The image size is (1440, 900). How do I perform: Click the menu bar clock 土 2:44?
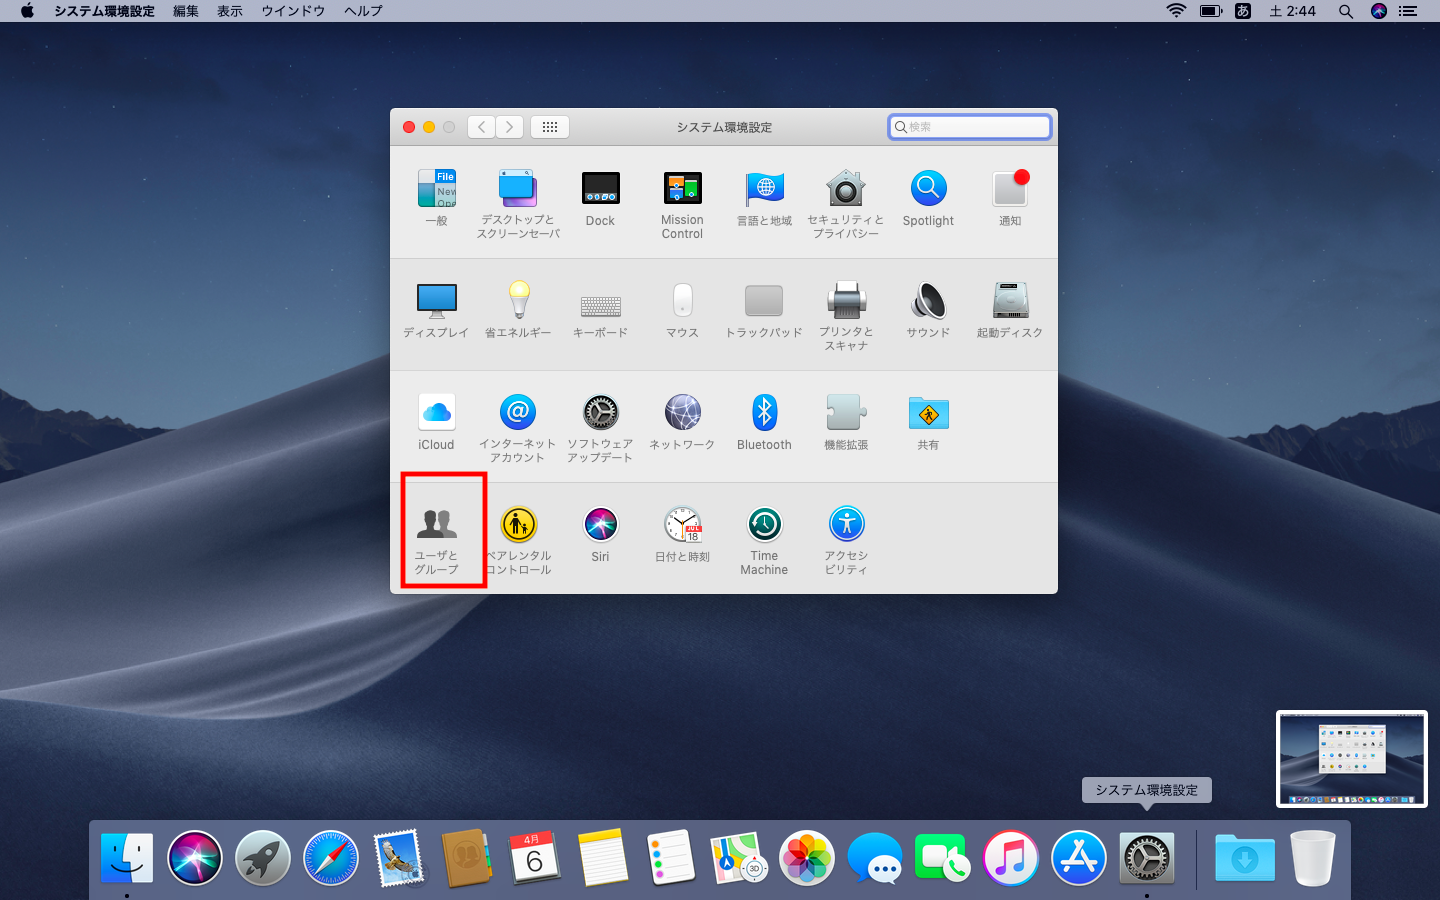(1293, 11)
